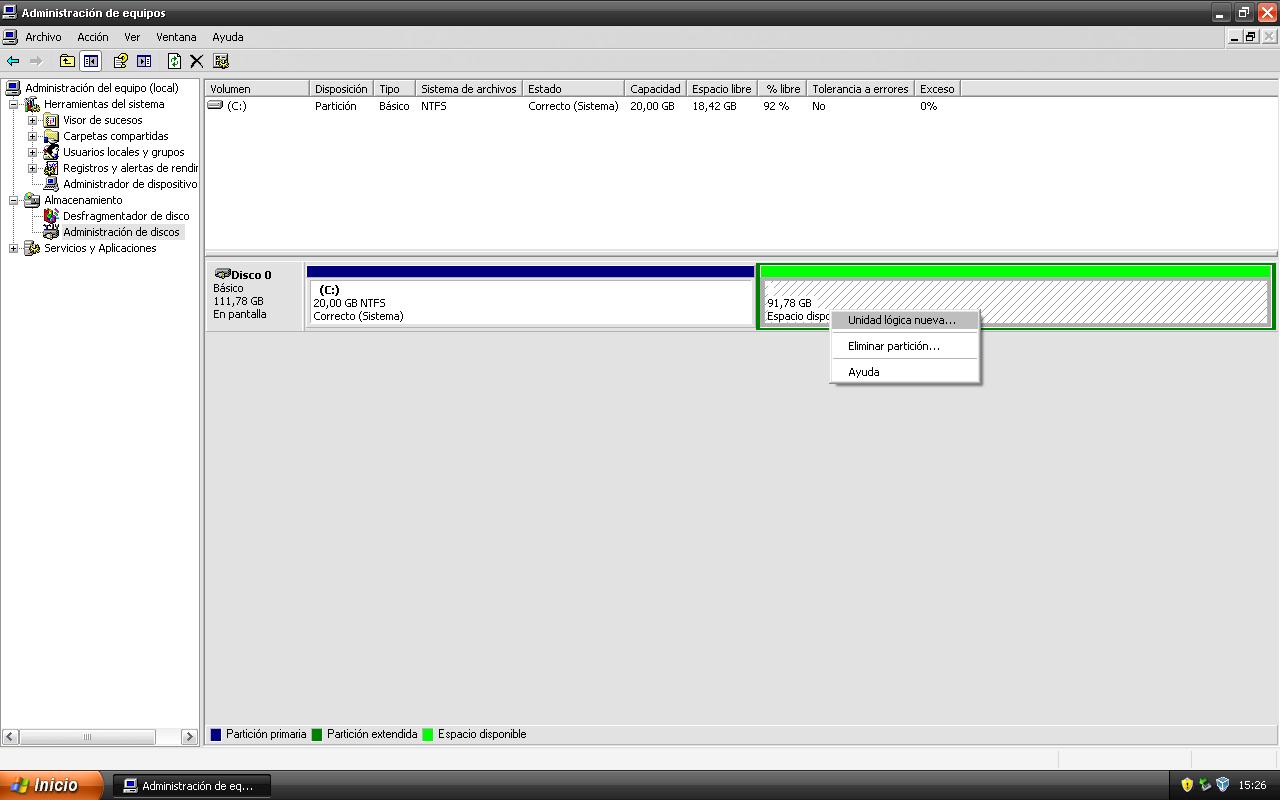Click the Help question-mark toolbar icon
Viewport: 1280px width, 800px height.
tap(120, 61)
